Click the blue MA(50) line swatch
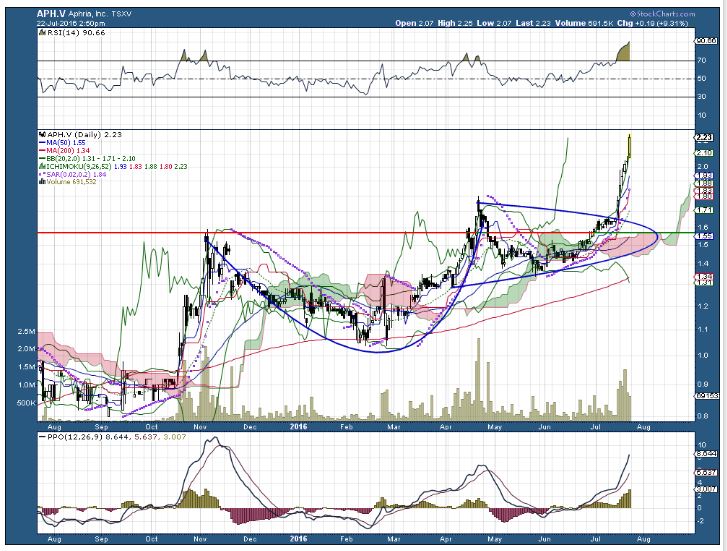Screen dimensions: 727x551 [42, 143]
